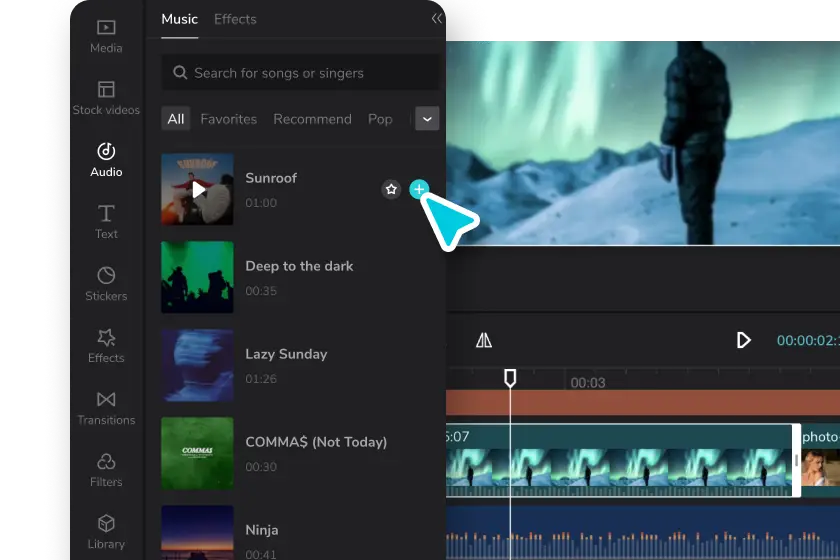Add Sunroof to the timeline
The width and height of the screenshot is (840, 560).
click(x=419, y=189)
